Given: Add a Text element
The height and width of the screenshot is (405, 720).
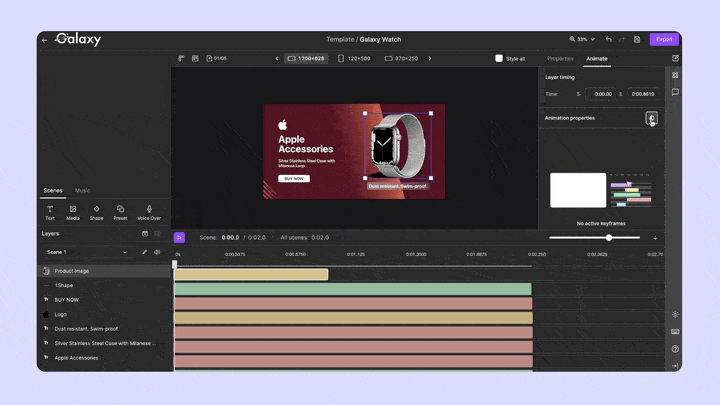Looking at the screenshot, I should (x=50, y=213).
